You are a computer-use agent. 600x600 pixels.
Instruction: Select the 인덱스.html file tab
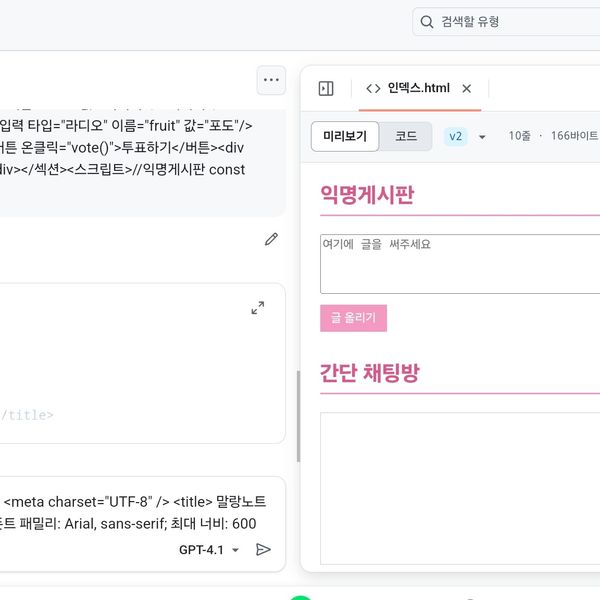[x=418, y=88]
